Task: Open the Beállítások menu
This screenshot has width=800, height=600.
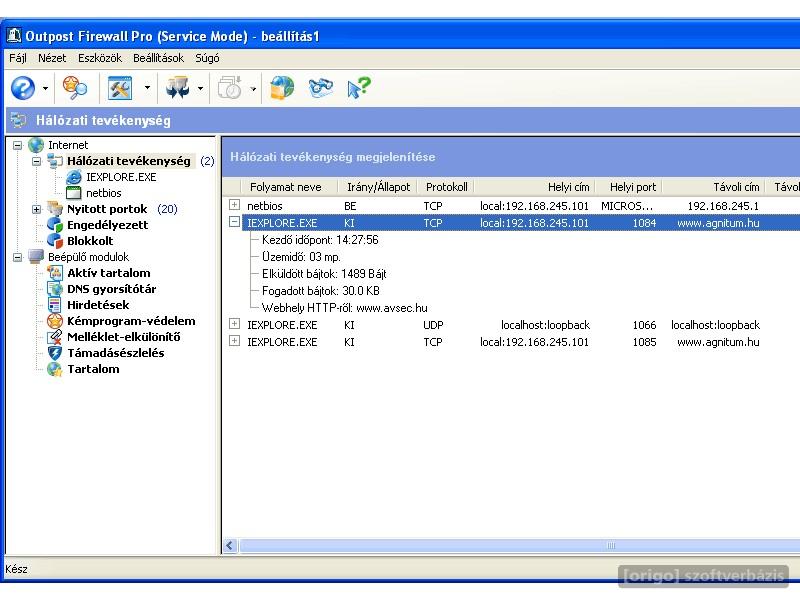Action: (159, 58)
